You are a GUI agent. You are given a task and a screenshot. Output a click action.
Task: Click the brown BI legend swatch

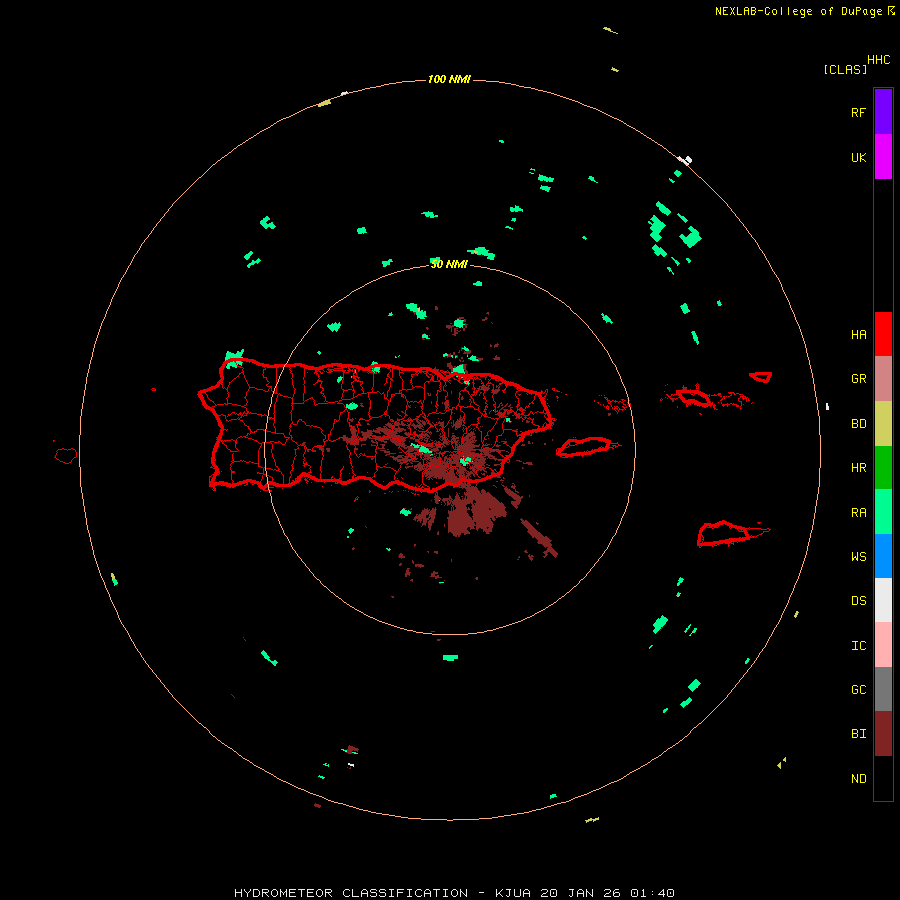pos(883,734)
